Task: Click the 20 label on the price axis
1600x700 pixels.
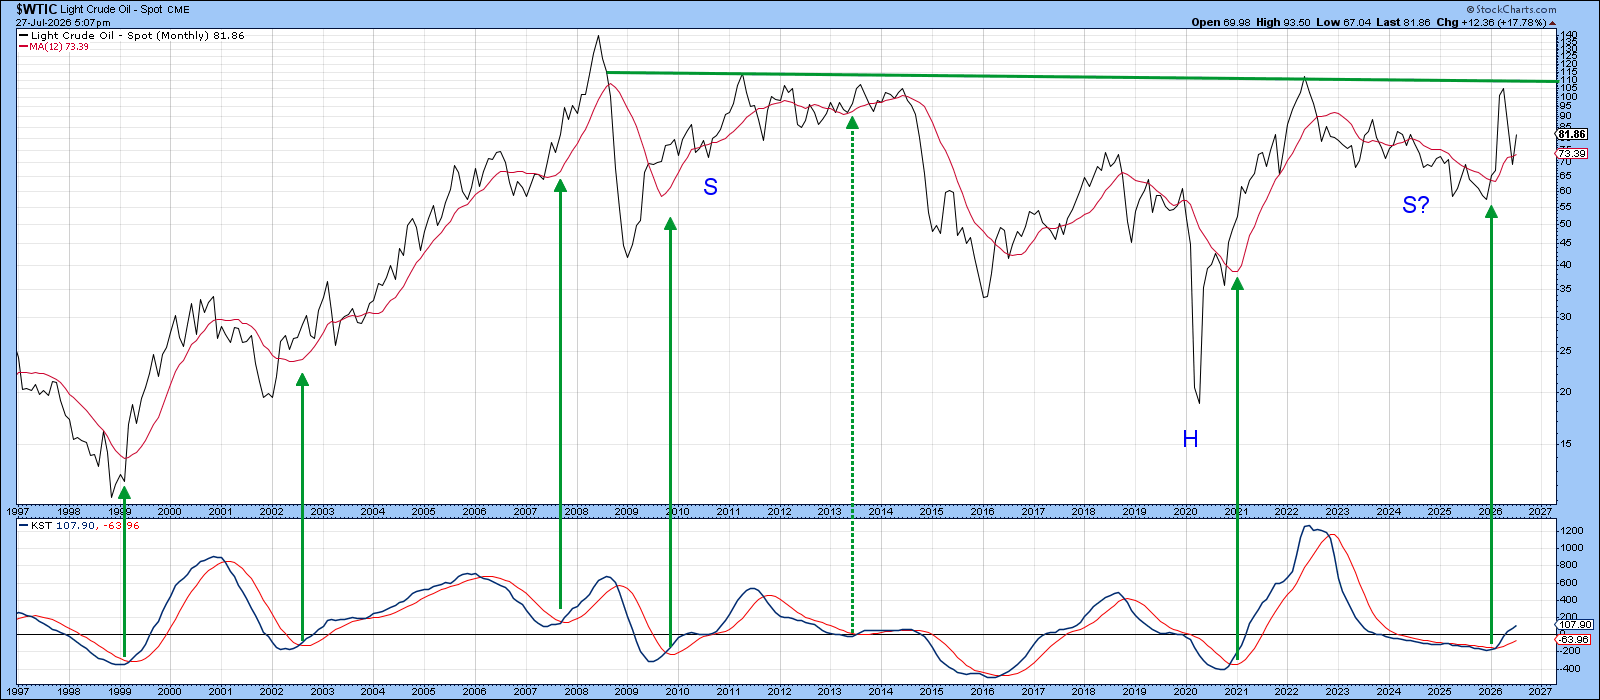Action: pyautogui.click(x=1566, y=392)
